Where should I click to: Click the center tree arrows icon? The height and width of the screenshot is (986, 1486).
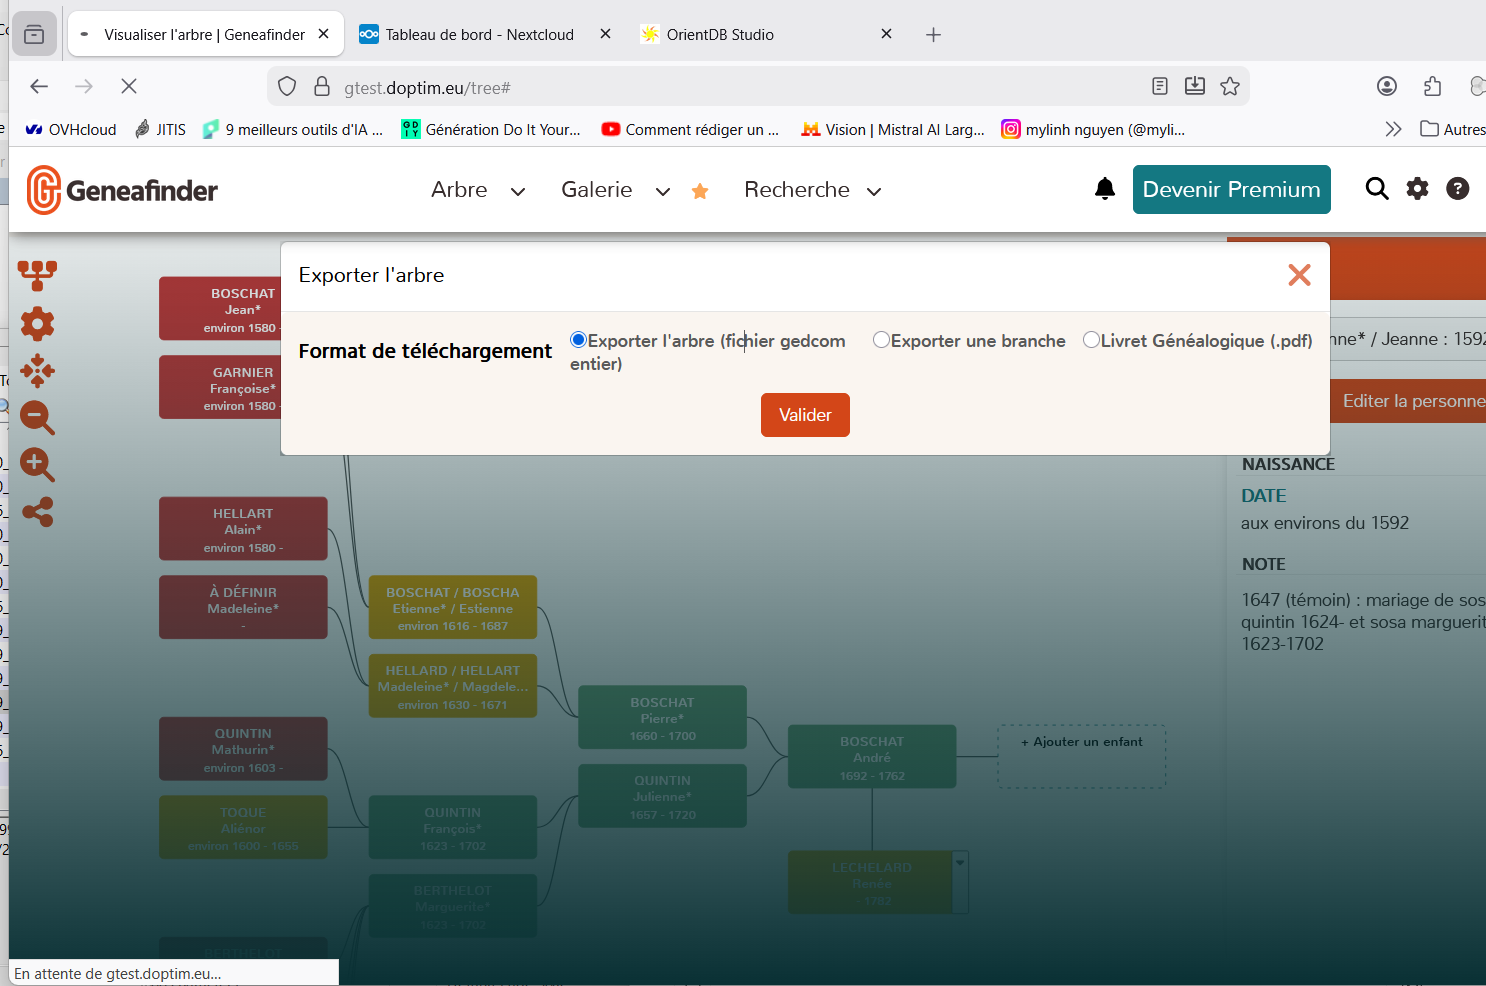pyautogui.click(x=37, y=370)
